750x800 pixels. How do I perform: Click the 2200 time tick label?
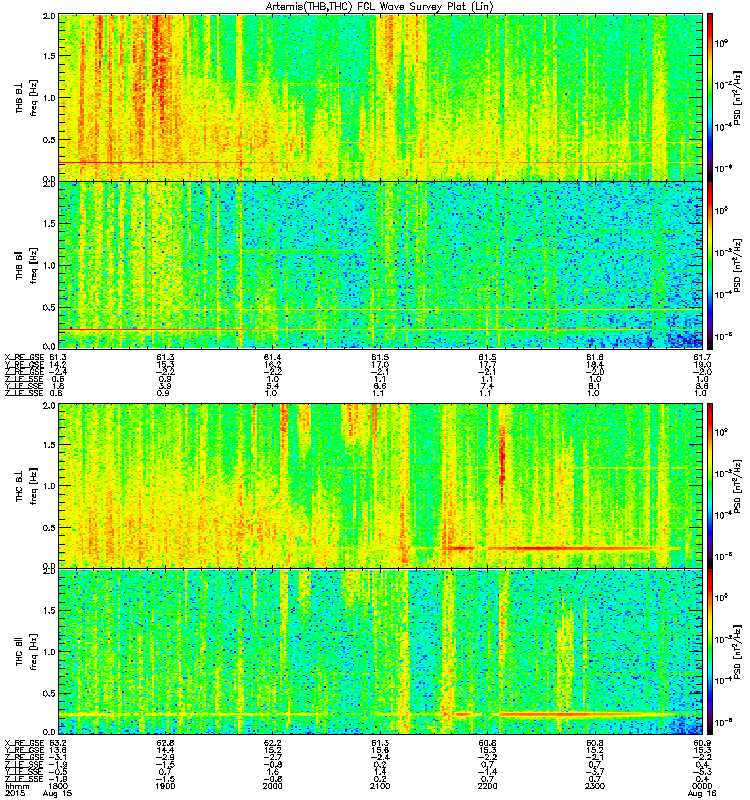click(x=487, y=786)
